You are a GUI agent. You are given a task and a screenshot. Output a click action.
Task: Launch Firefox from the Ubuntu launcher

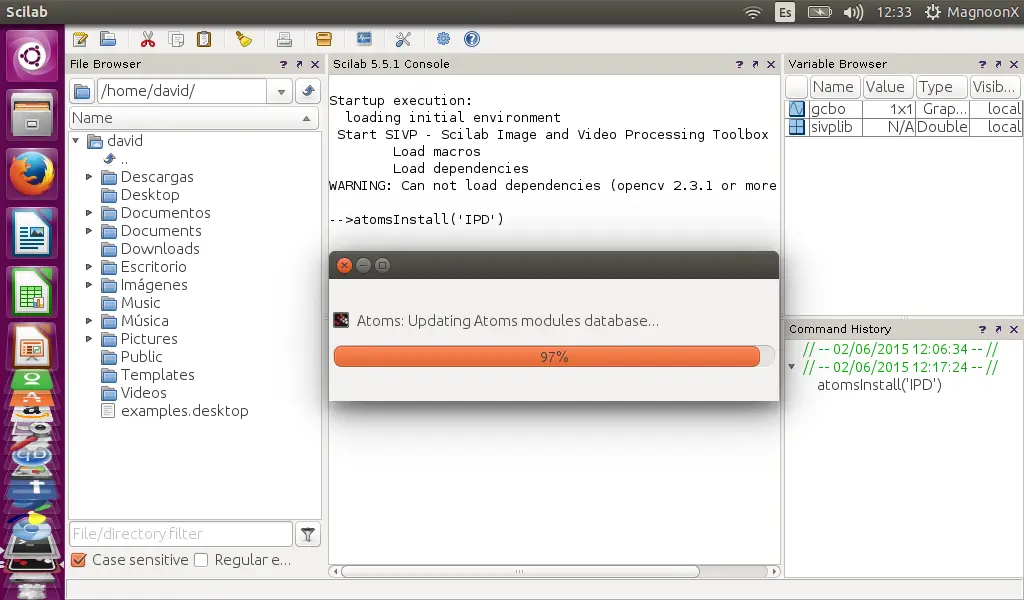tap(32, 174)
